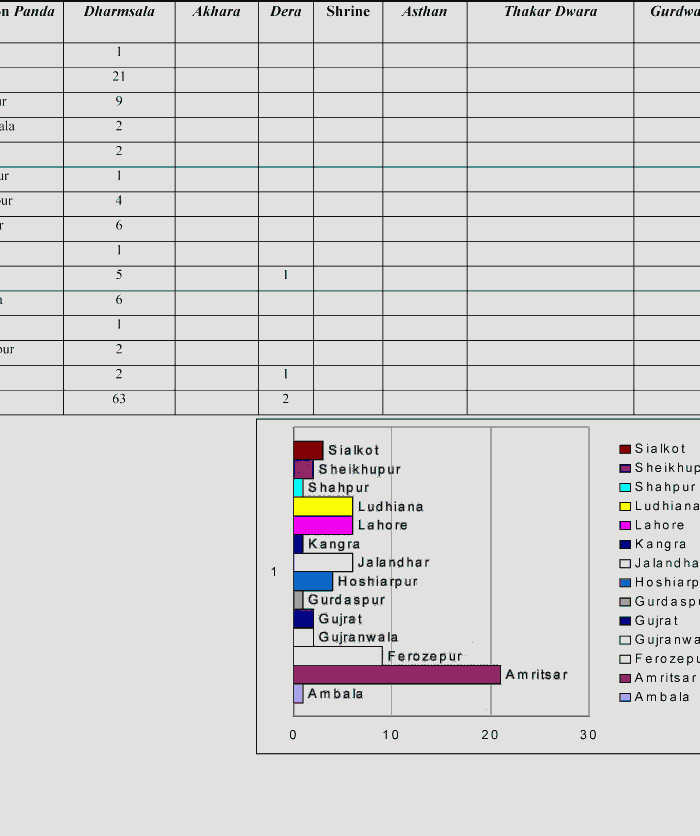Click the dark red Sialkot chart bar
This screenshot has width=700, height=836.
(308, 450)
